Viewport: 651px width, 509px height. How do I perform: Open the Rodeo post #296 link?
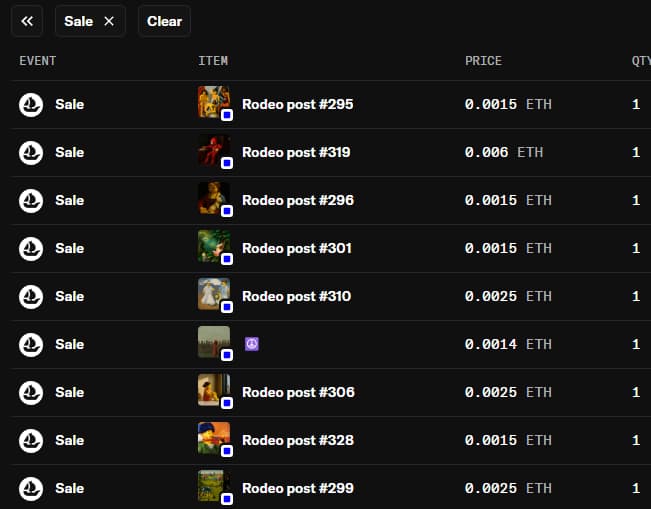(x=297, y=200)
